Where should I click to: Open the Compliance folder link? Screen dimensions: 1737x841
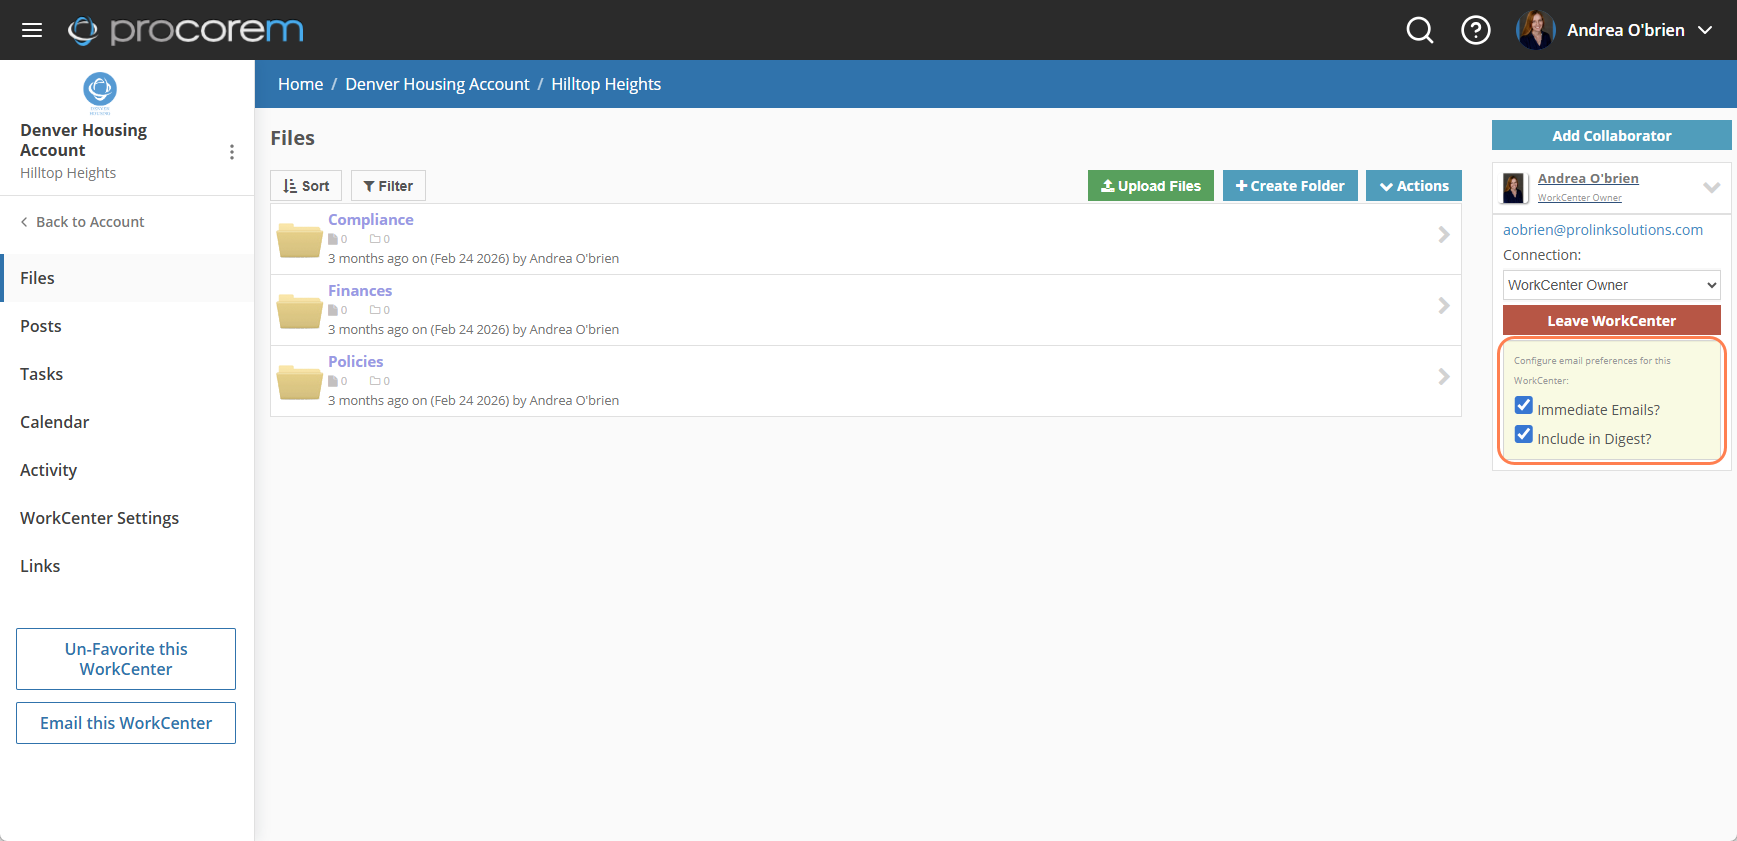(371, 219)
